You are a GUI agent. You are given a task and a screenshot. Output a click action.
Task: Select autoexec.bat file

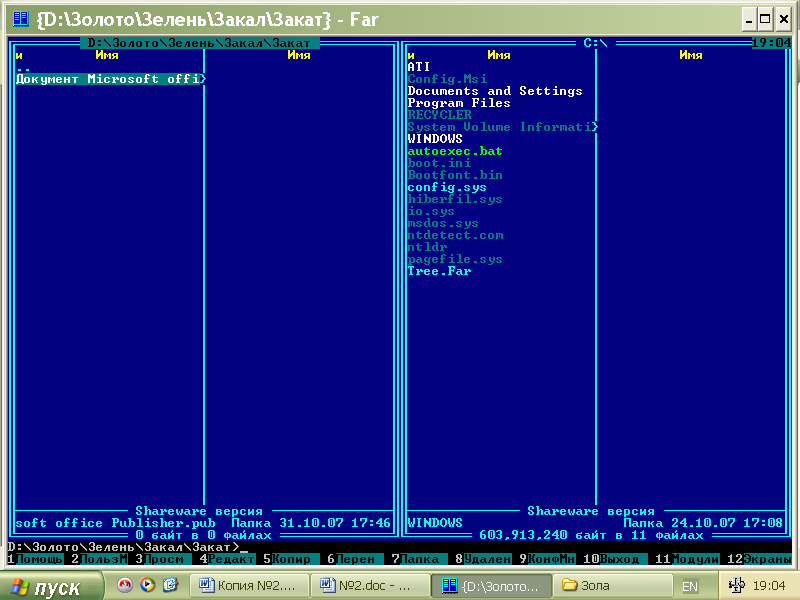coord(455,151)
